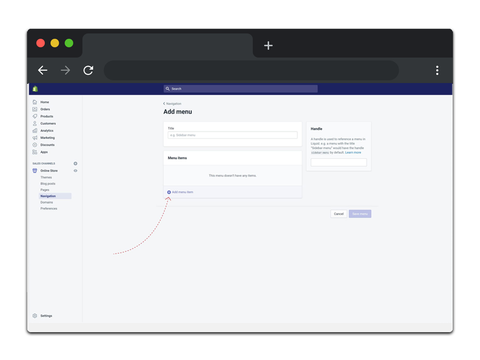The image size is (480, 360).
Task: Open Customers in the sidebar
Action: coord(48,123)
